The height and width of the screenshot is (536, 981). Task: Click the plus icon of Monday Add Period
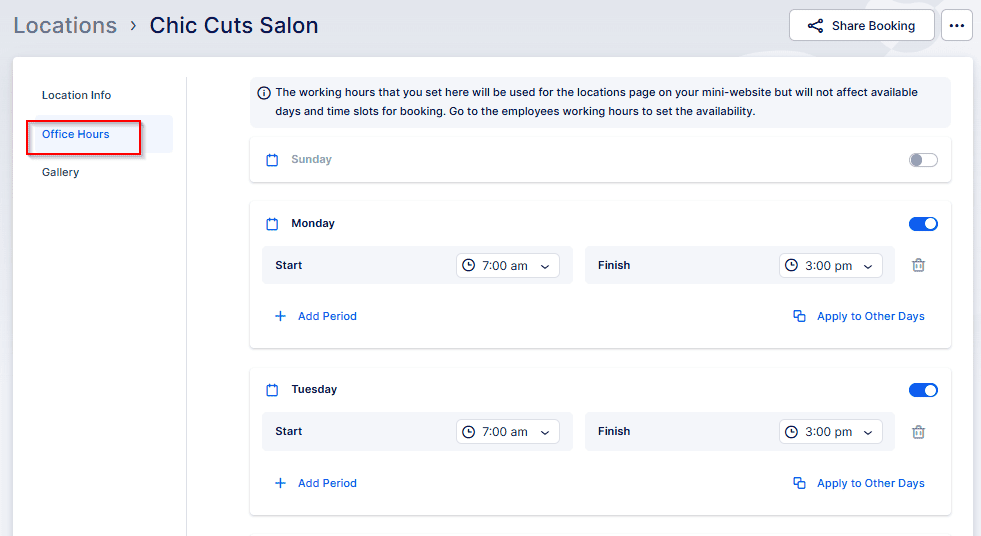(280, 316)
